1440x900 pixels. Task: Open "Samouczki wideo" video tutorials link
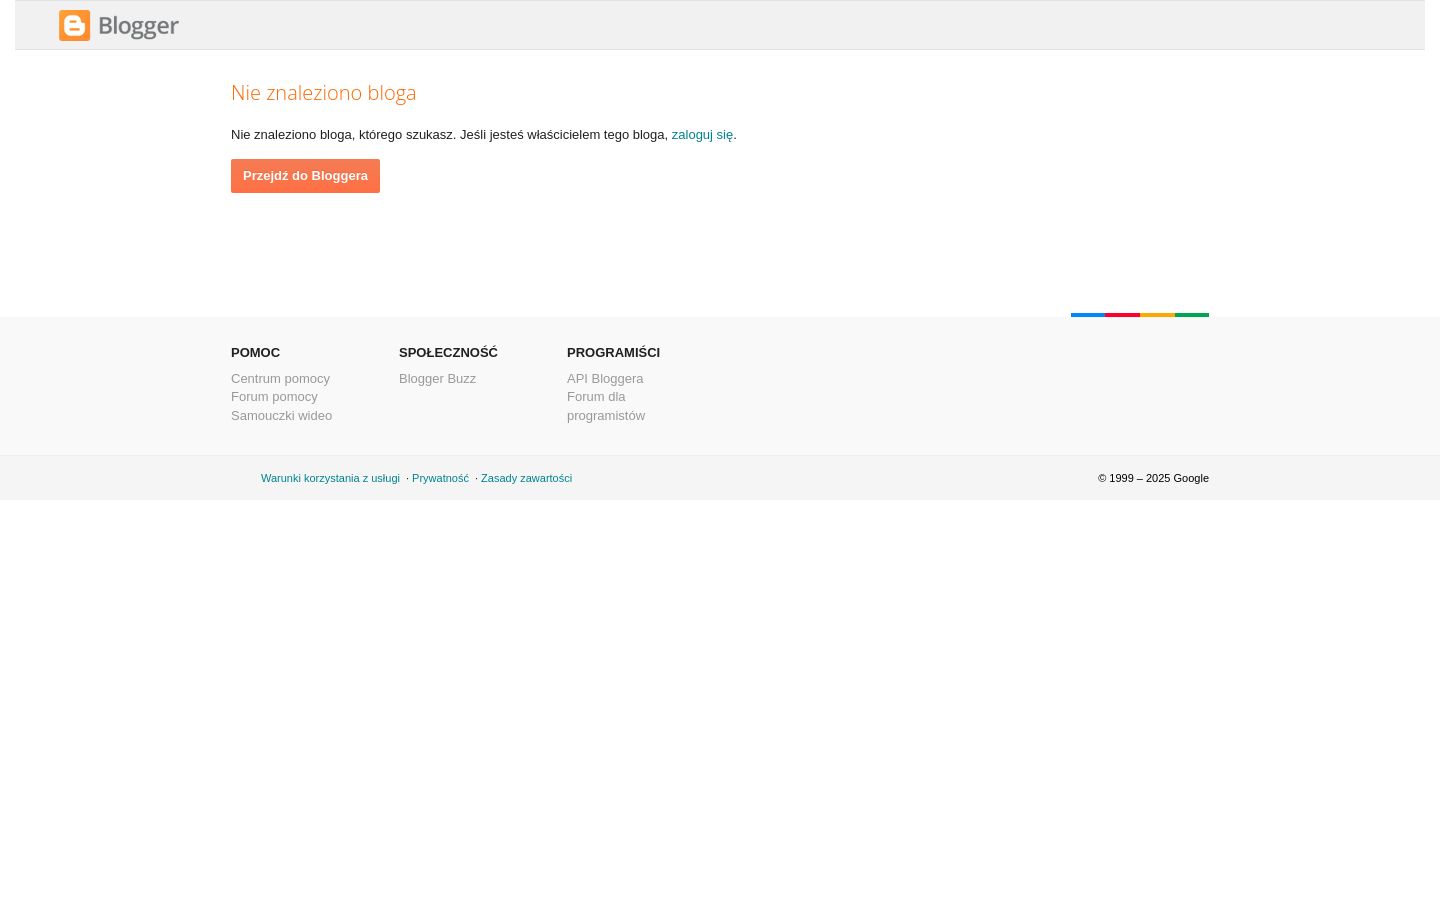point(281,416)
